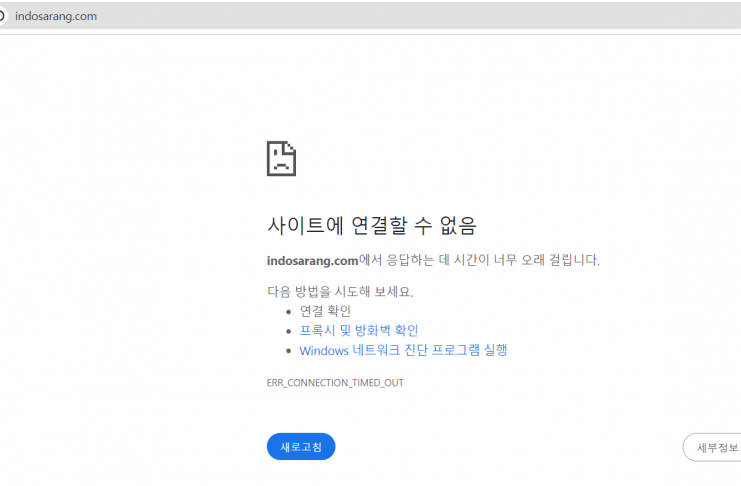Image resolution: width=741 pixels, height=486 pixels.
Task: Click blank area above the sad page icon
Action: tap(281, 90)
